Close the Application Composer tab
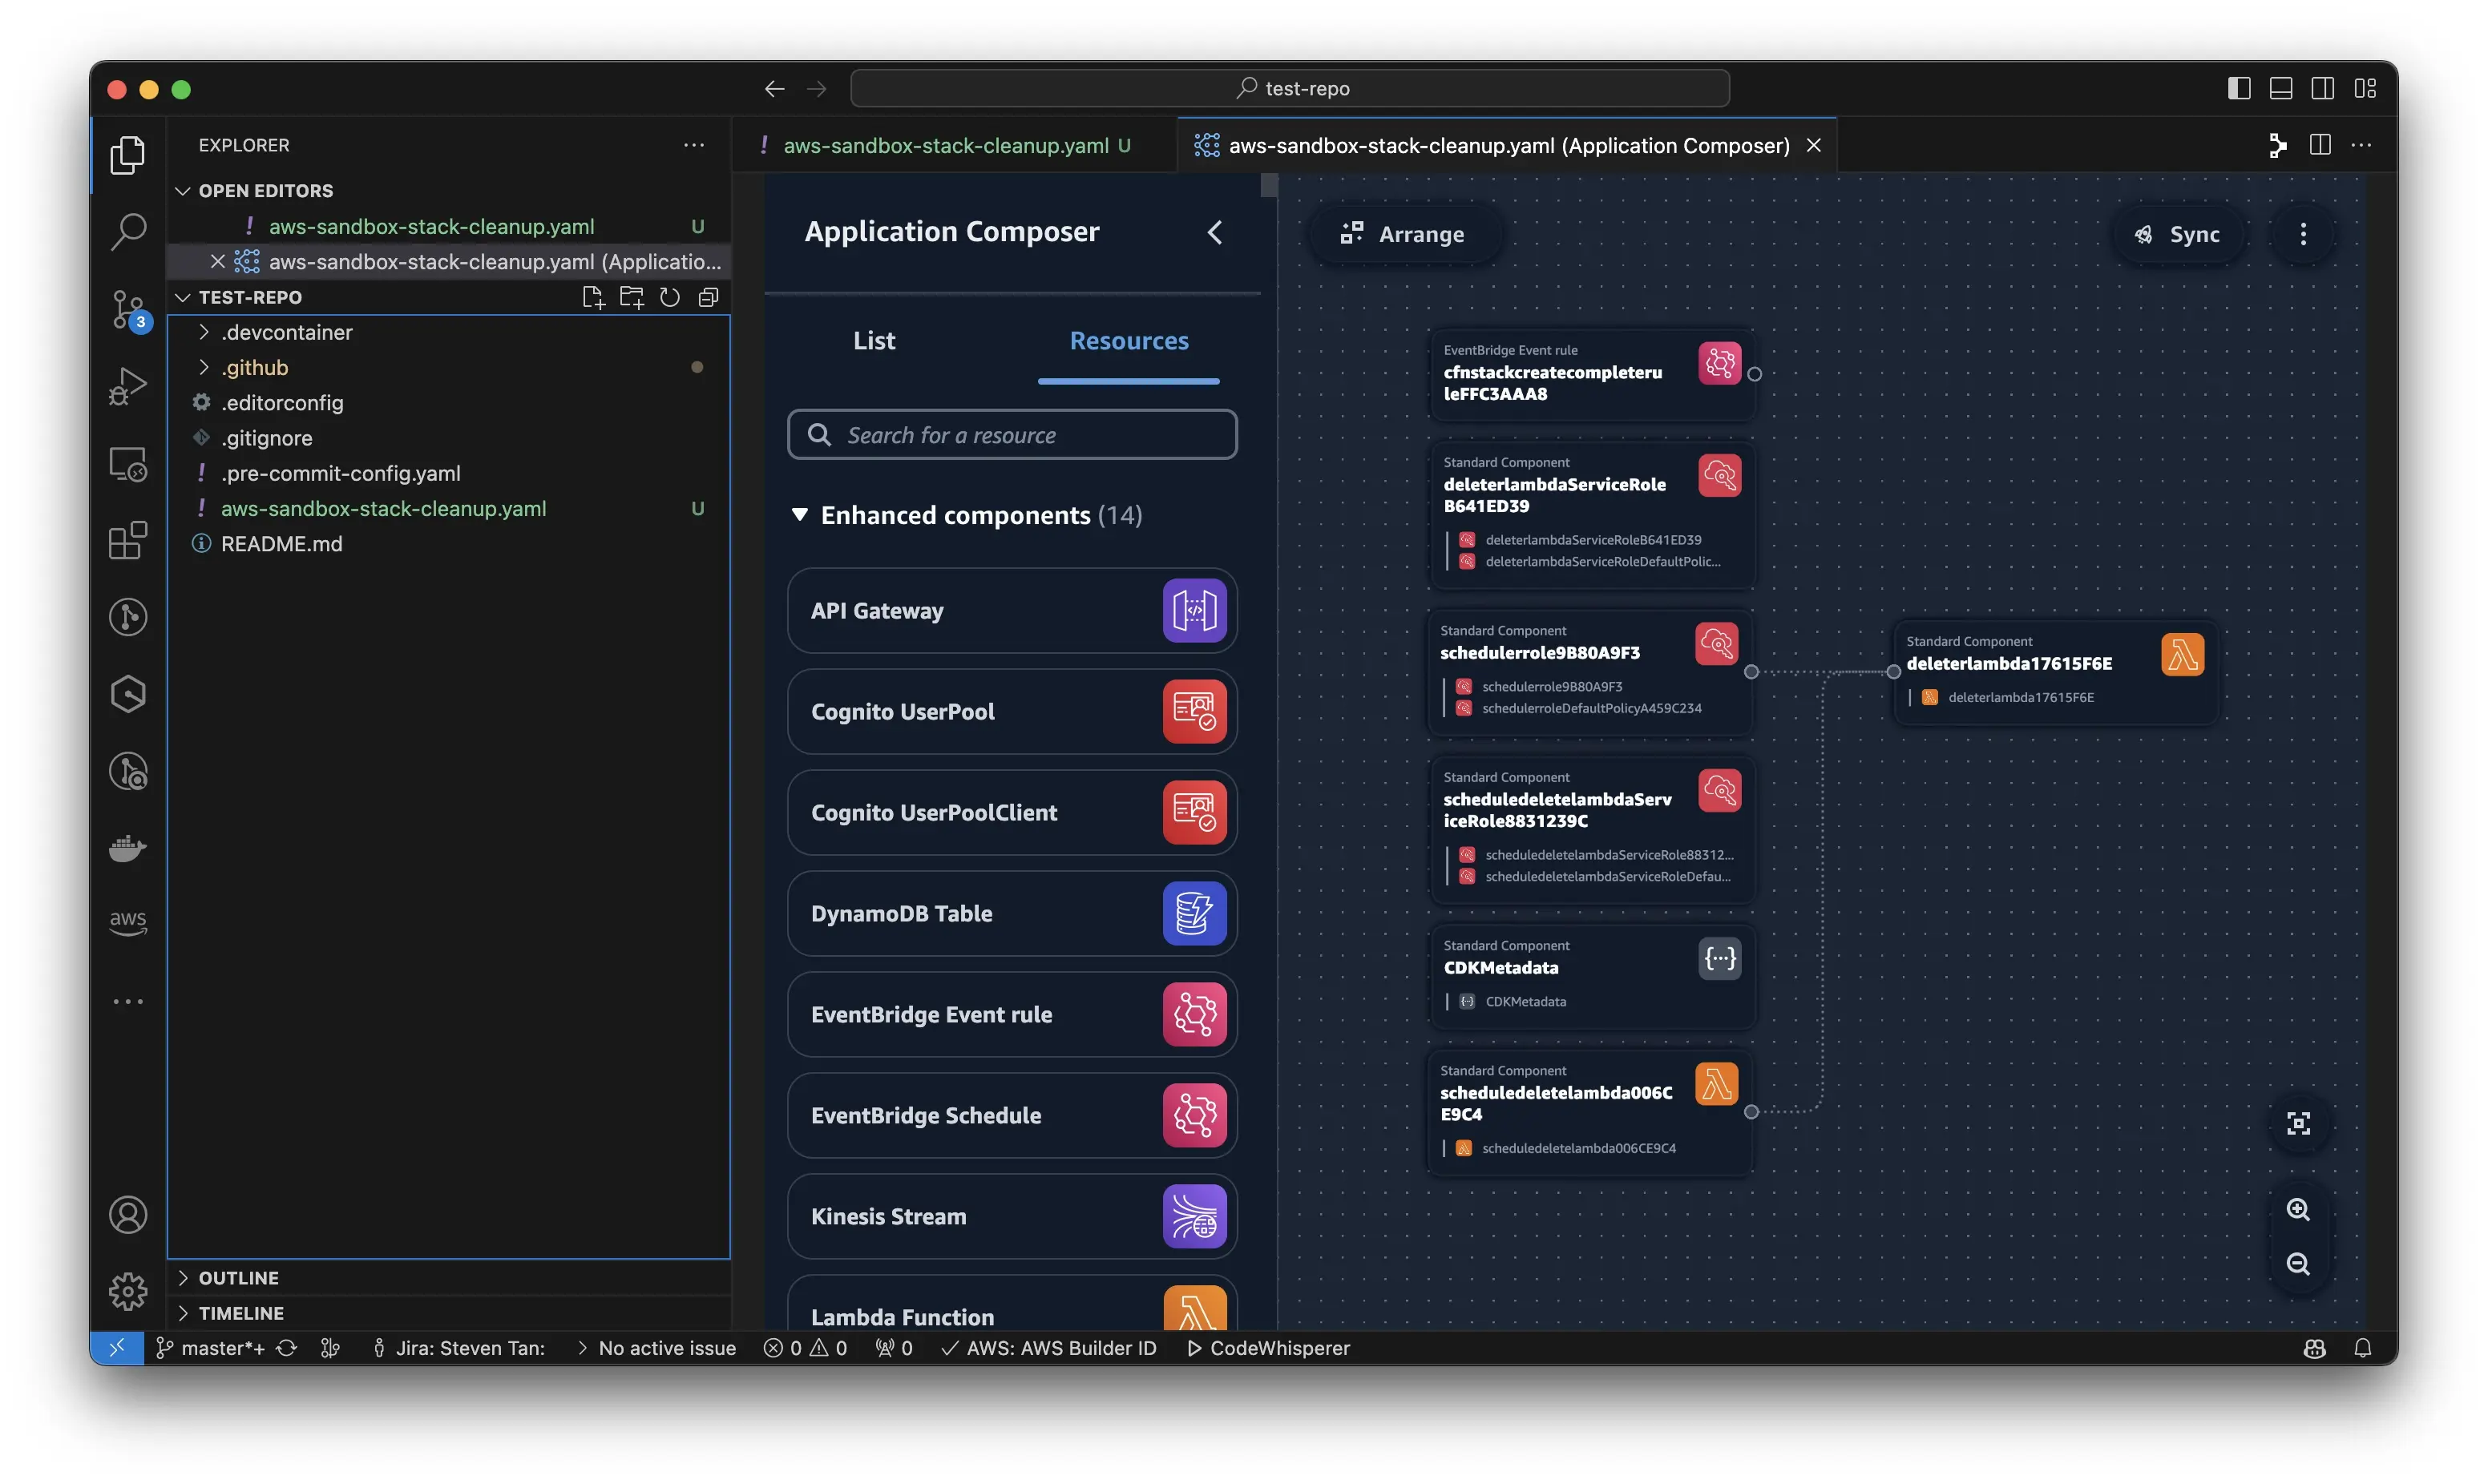The image size is (2488, 1484). [1813, 145]
